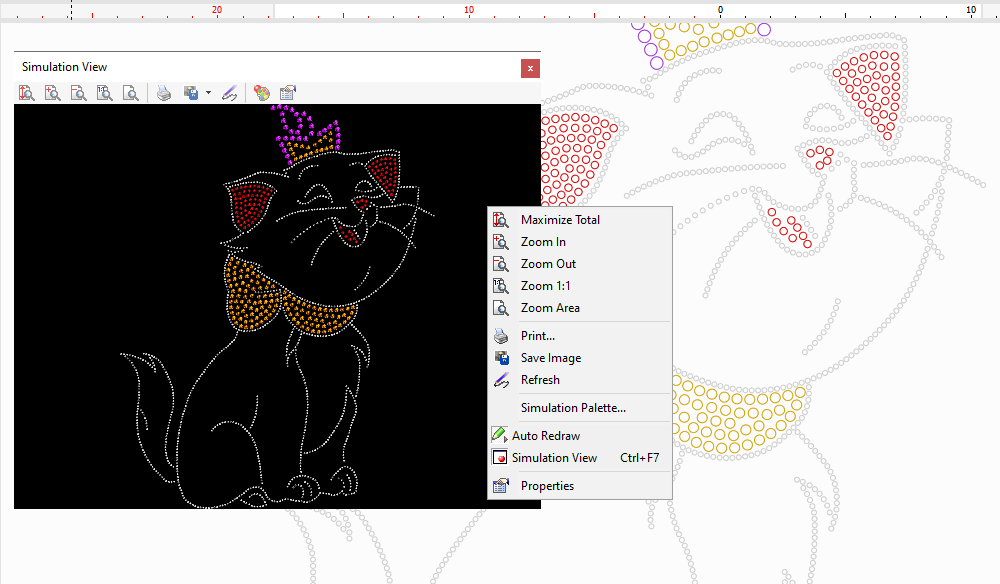
Task: Open Properties from the context menu
Action: (580, 486)
